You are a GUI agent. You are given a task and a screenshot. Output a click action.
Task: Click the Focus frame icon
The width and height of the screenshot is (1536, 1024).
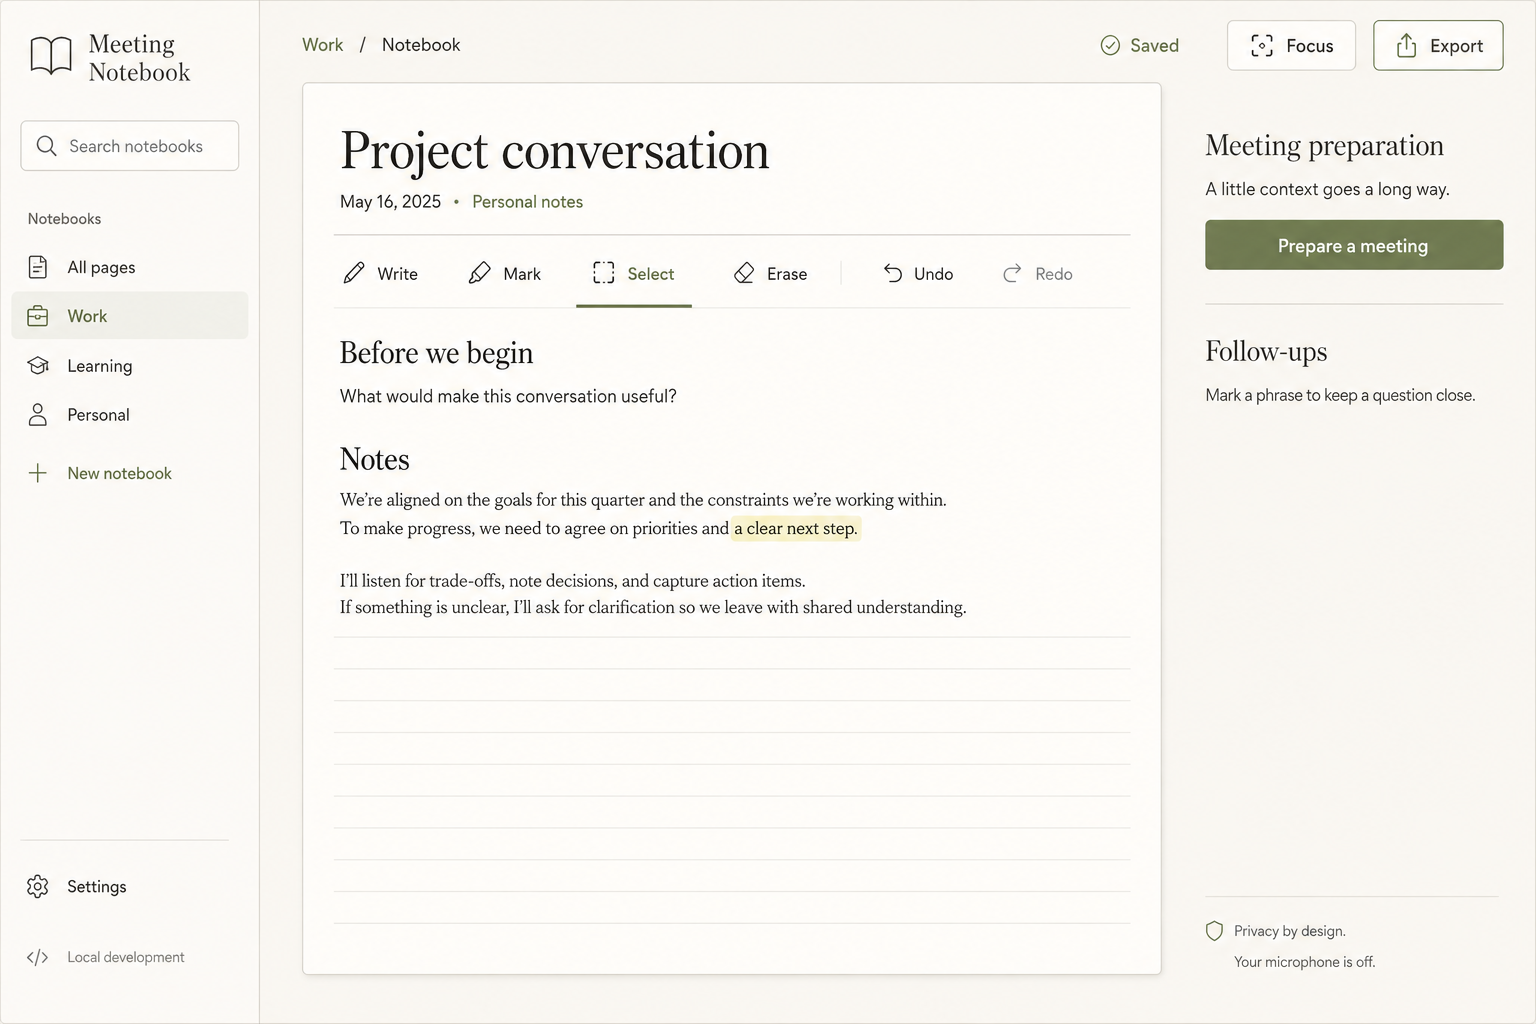(x=1262, y=45)
